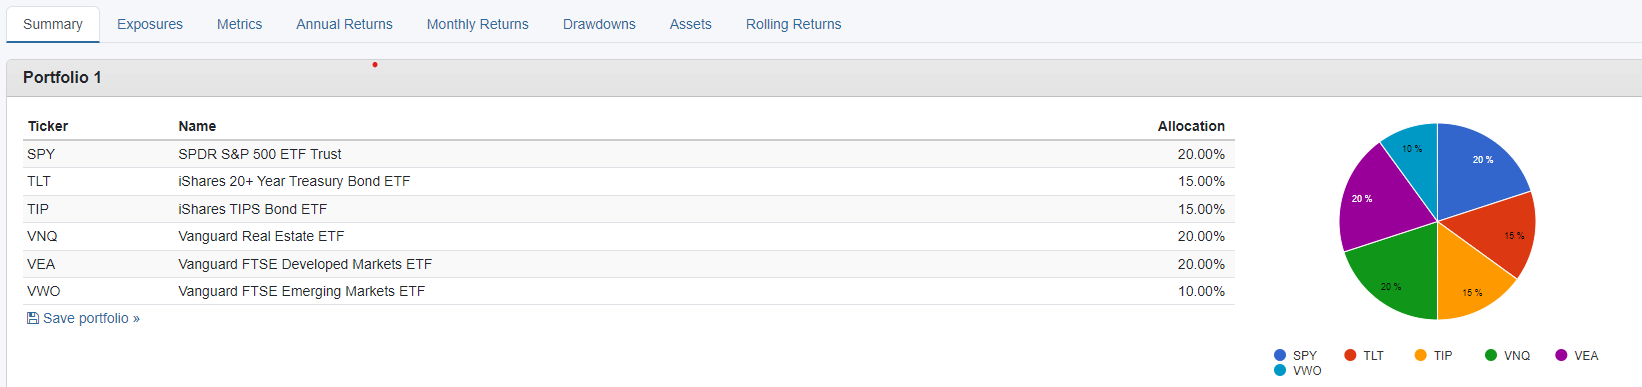Image resolution: width=1642 pixels, height=387 pixels.
Task: Click the TLT ticker cell
Action: [x=39, y=181]
